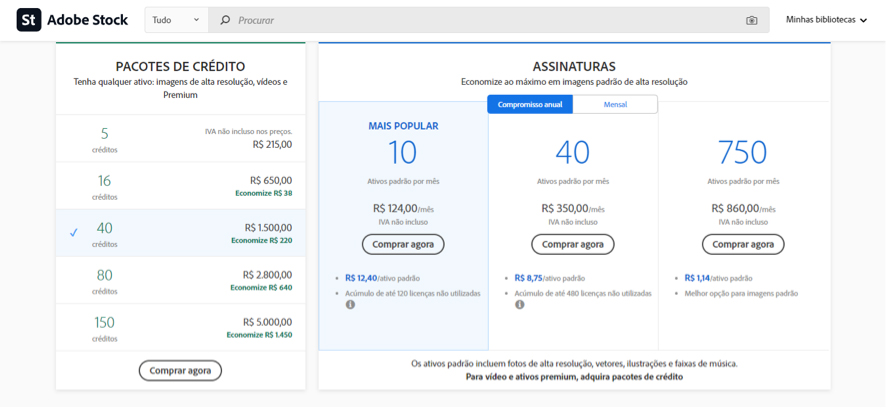Choose the 80 créditos pack for R$ 2.800,00
The height and width of the screenshot is (408, 886).
(x=181, y=280)
